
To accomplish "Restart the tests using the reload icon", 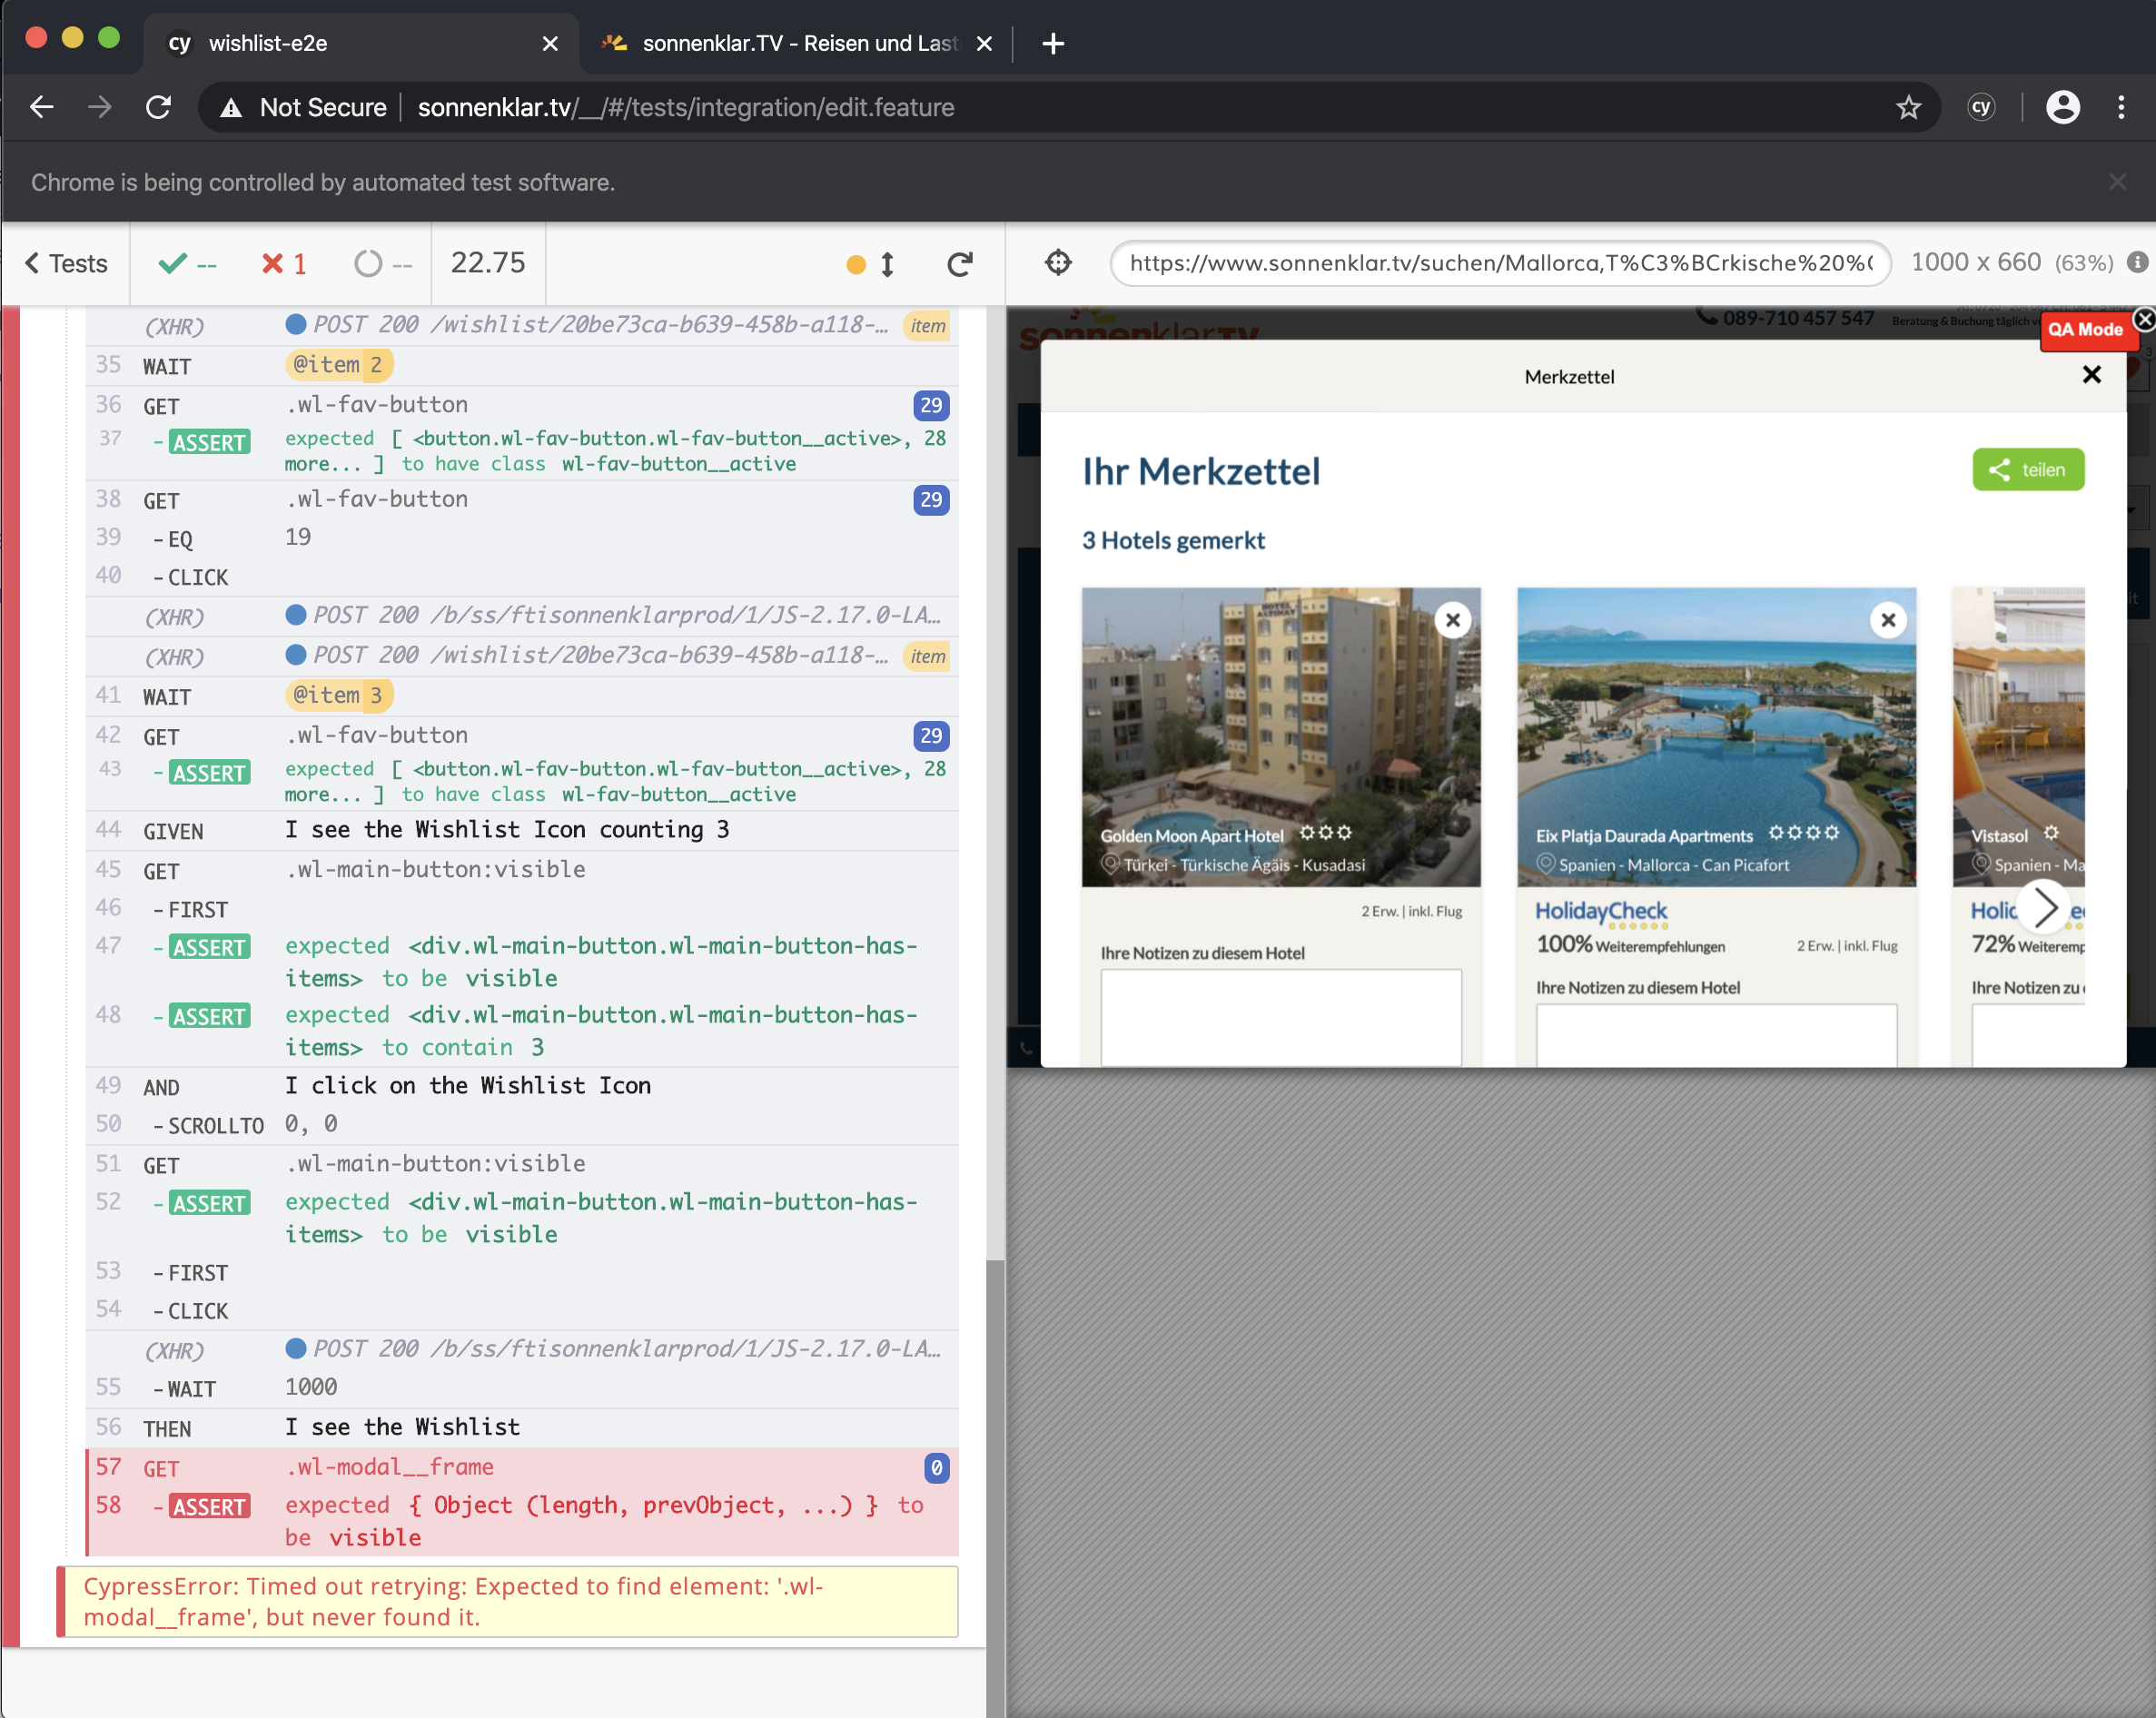I will [959, 263].
